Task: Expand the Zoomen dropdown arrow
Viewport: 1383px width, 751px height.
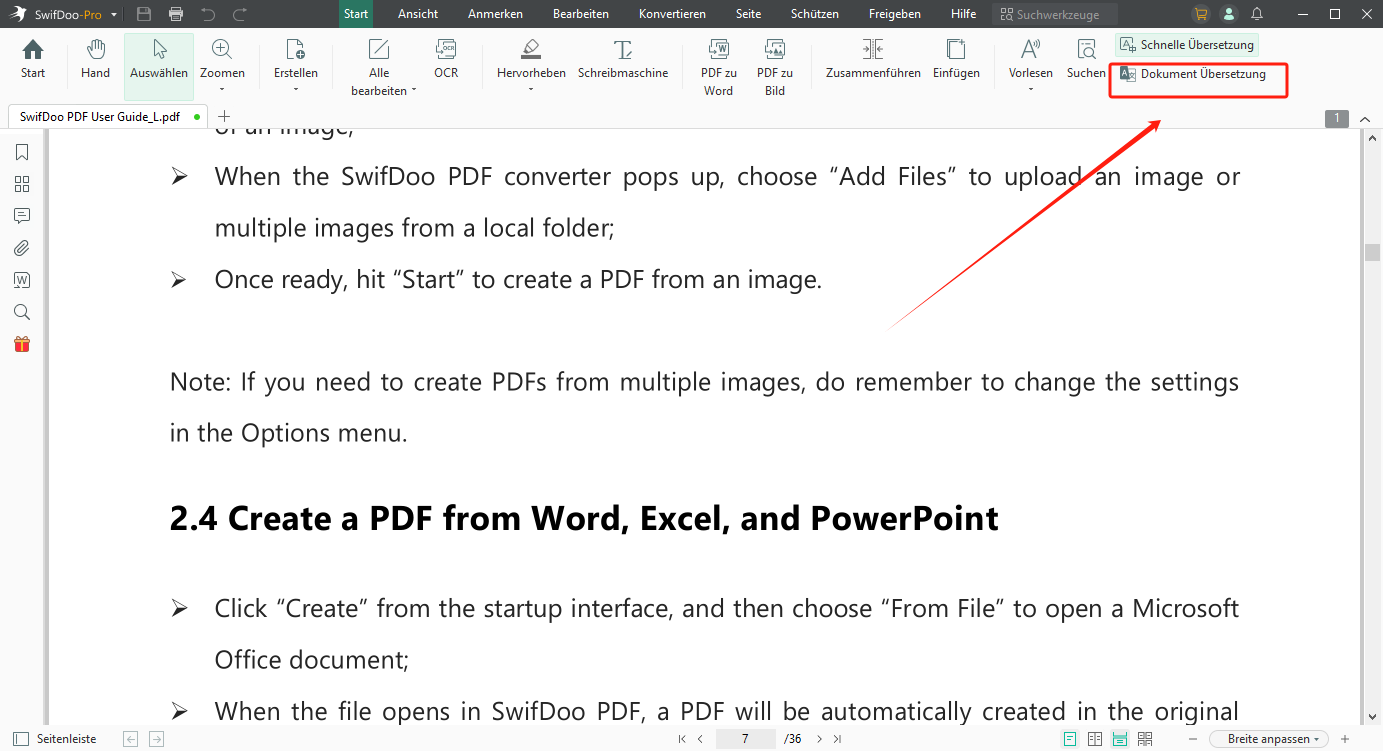Action: click(x=222, y=89)
